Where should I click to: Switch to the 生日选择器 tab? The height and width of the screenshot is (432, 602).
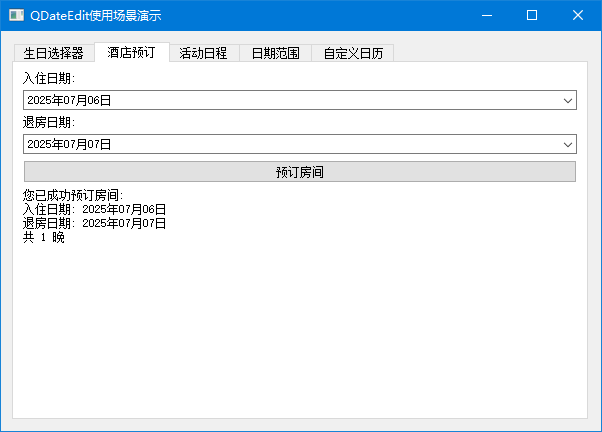click(x=54, y=53)
